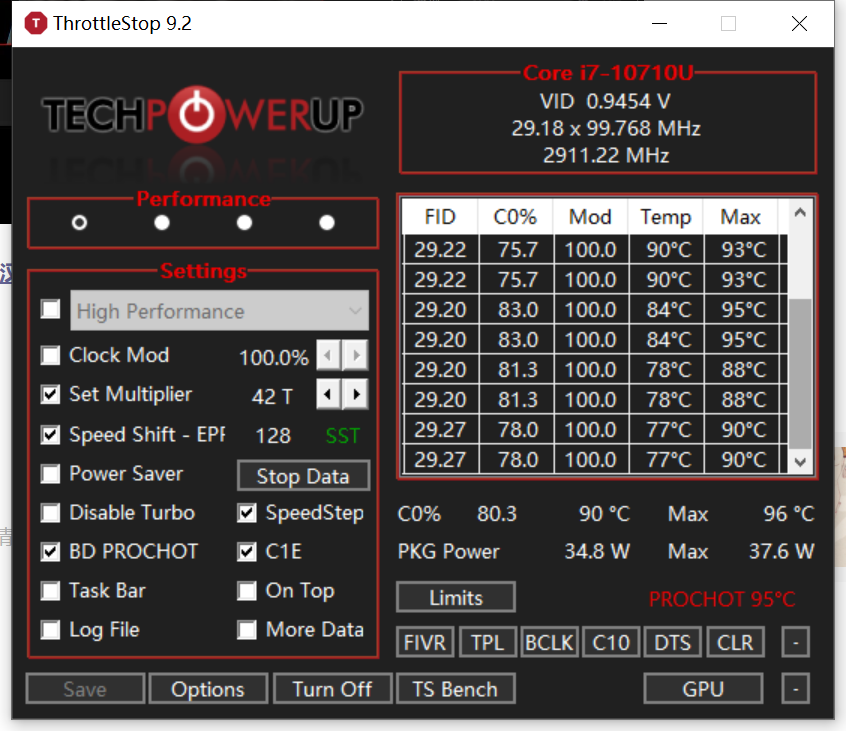Image resolution: width=846 pixels, height=731 pixels.
Task: Open the Limits window
Action: (456, 597)
